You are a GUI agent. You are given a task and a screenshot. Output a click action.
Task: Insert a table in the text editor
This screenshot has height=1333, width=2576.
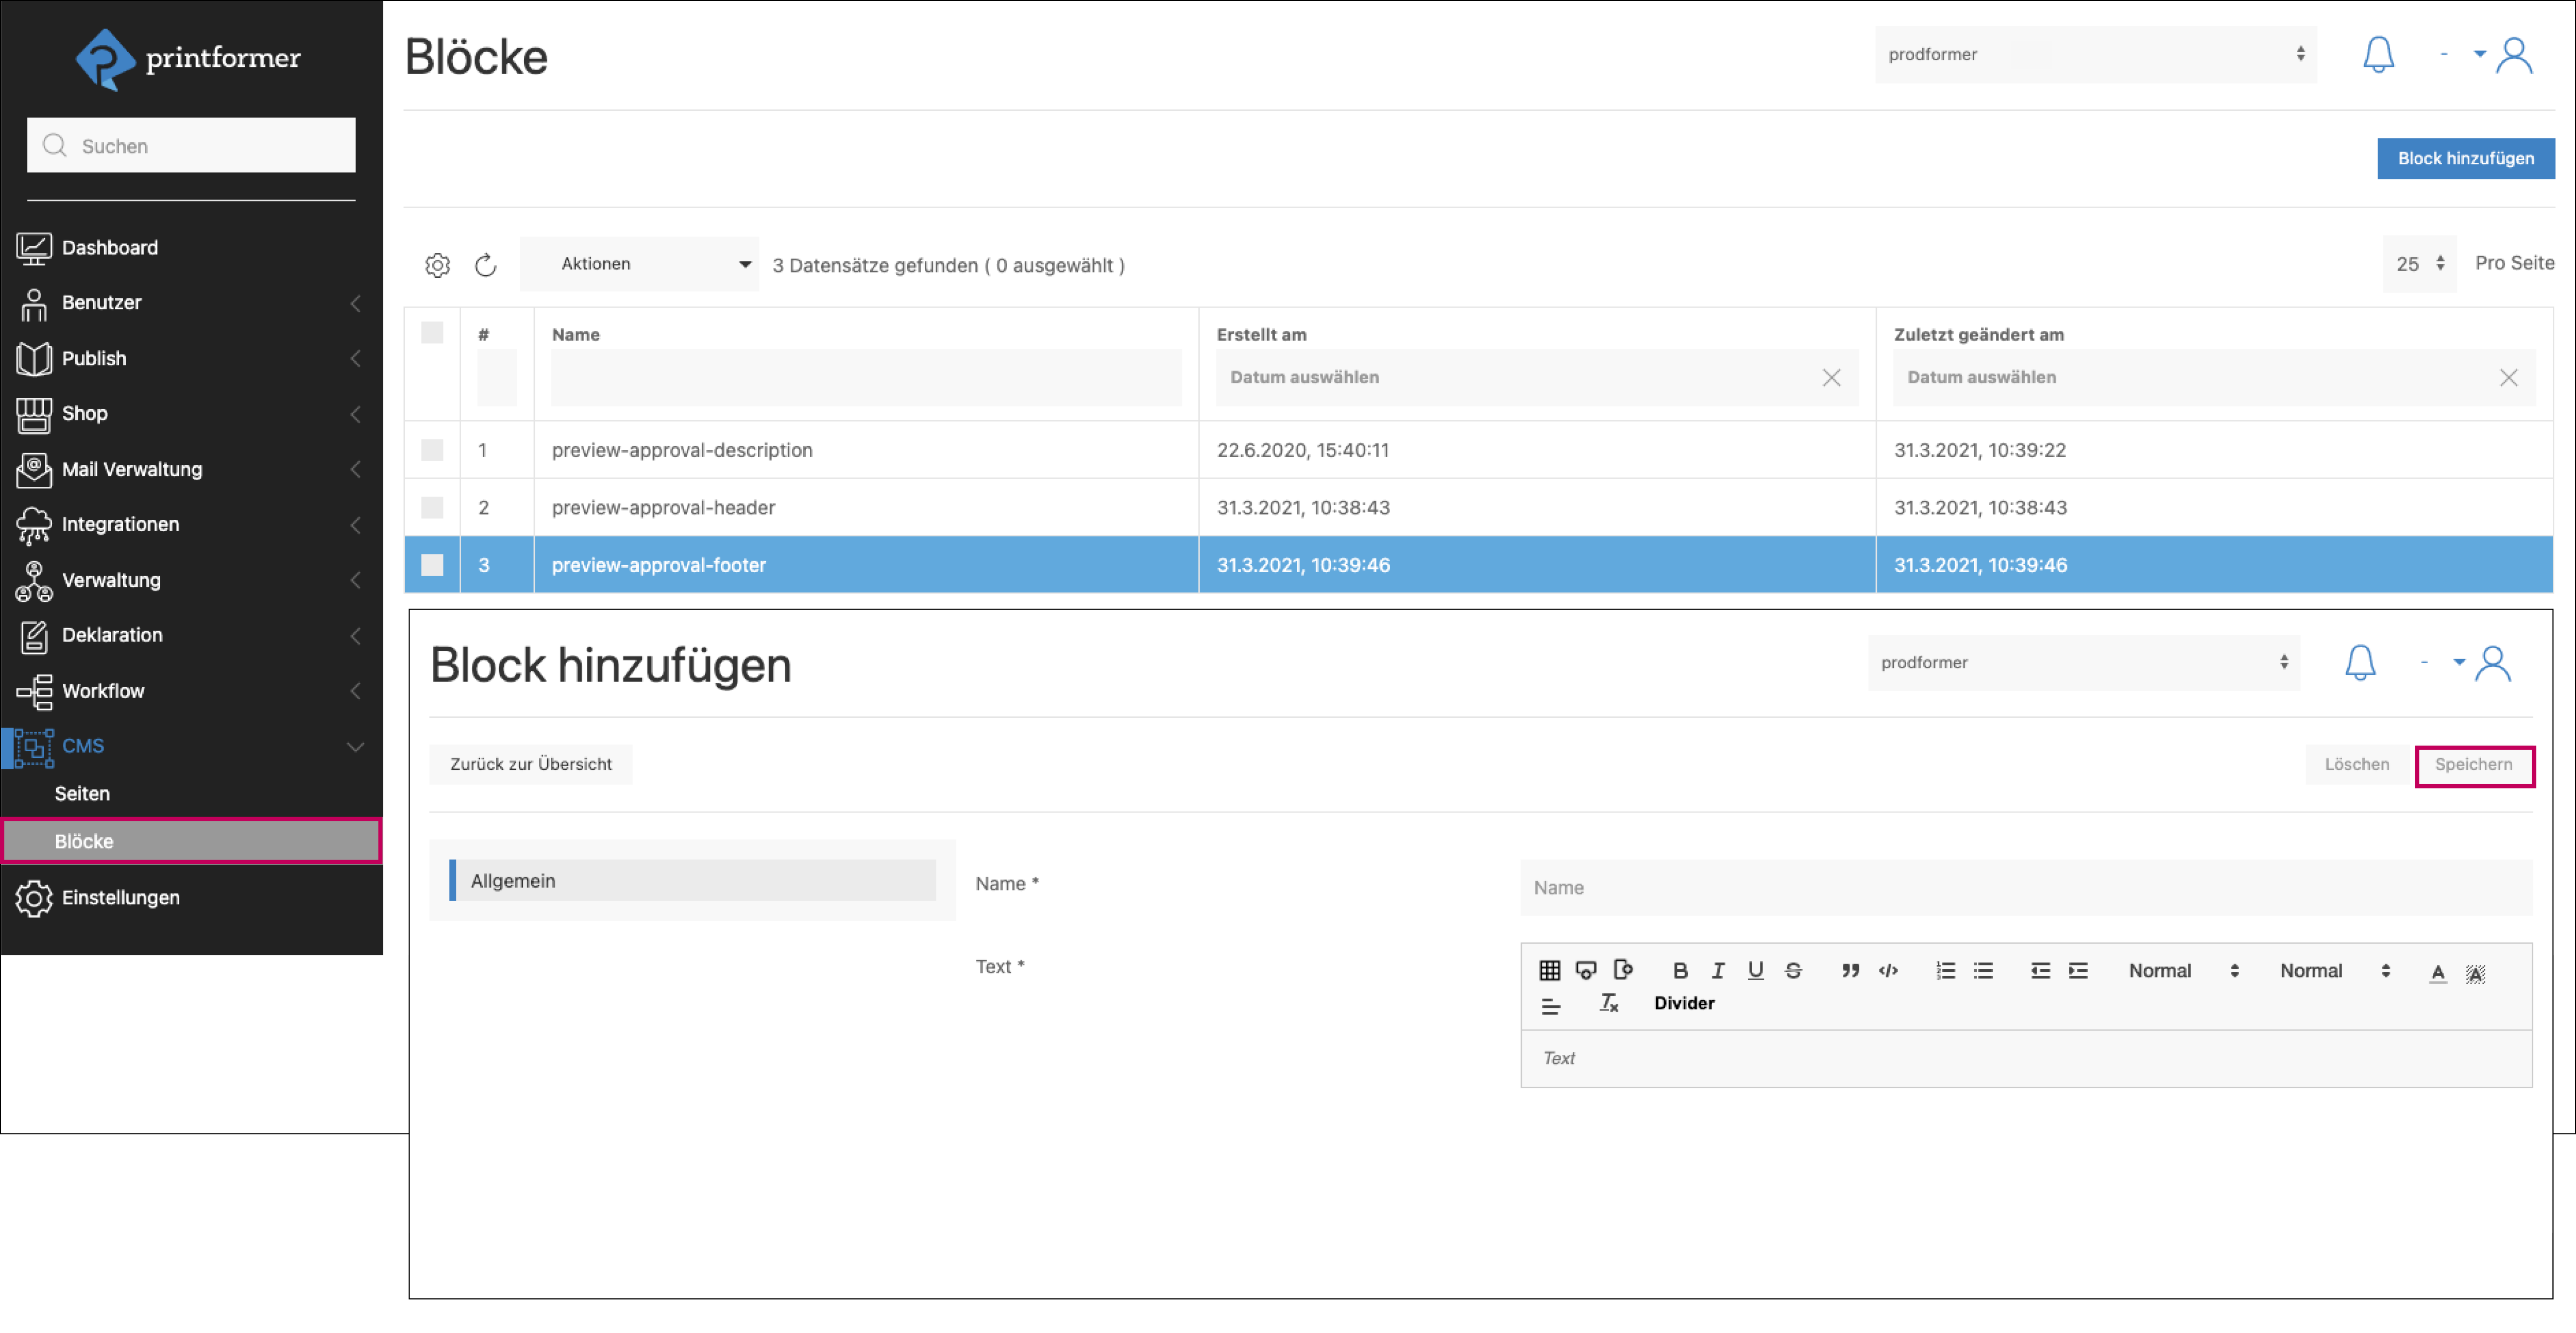pos(1549,970)
